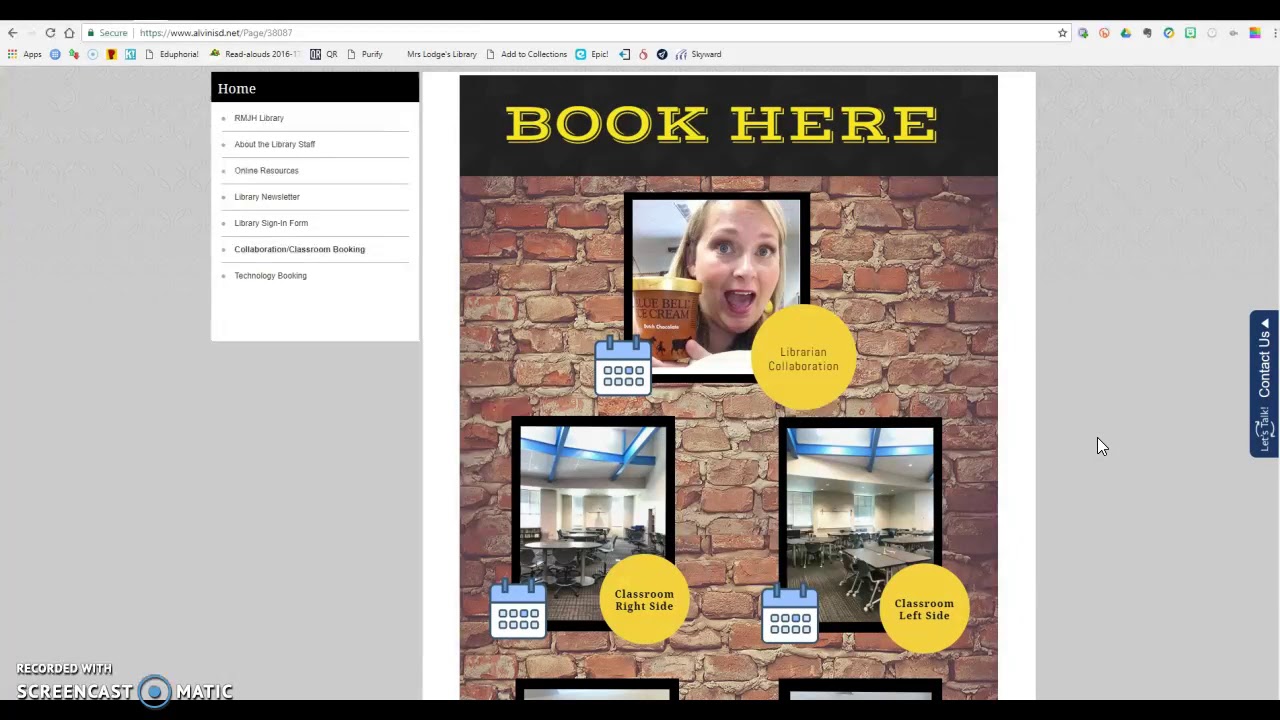Open the Save to Google Drive extension
Viewport: 1280px width, 720px height.
(x=1126, y=33)
